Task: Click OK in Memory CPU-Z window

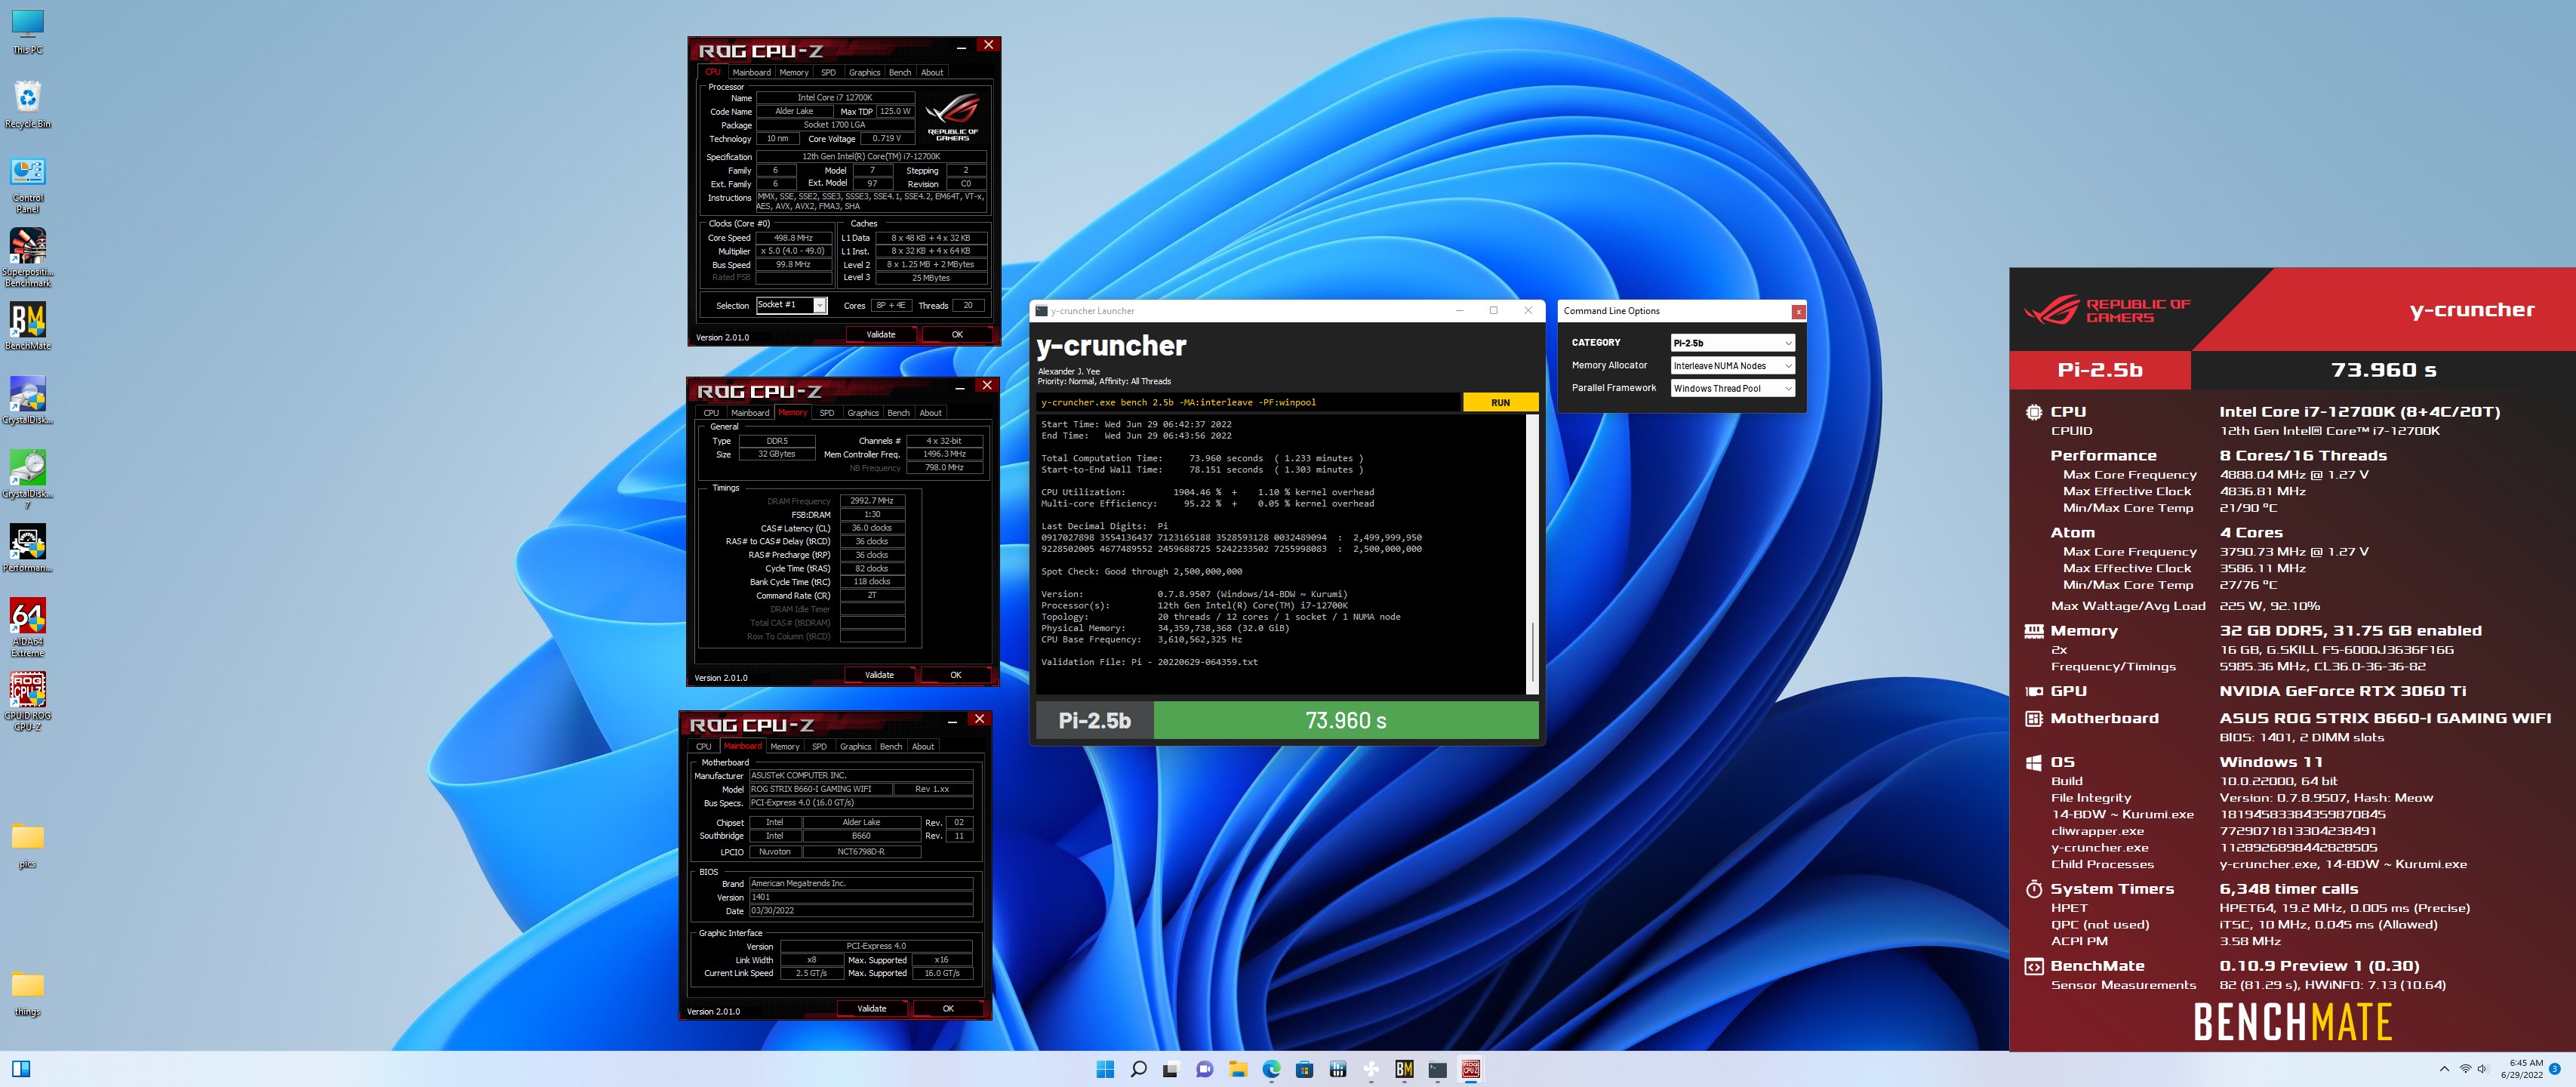Action: click(x=955, y=675)
